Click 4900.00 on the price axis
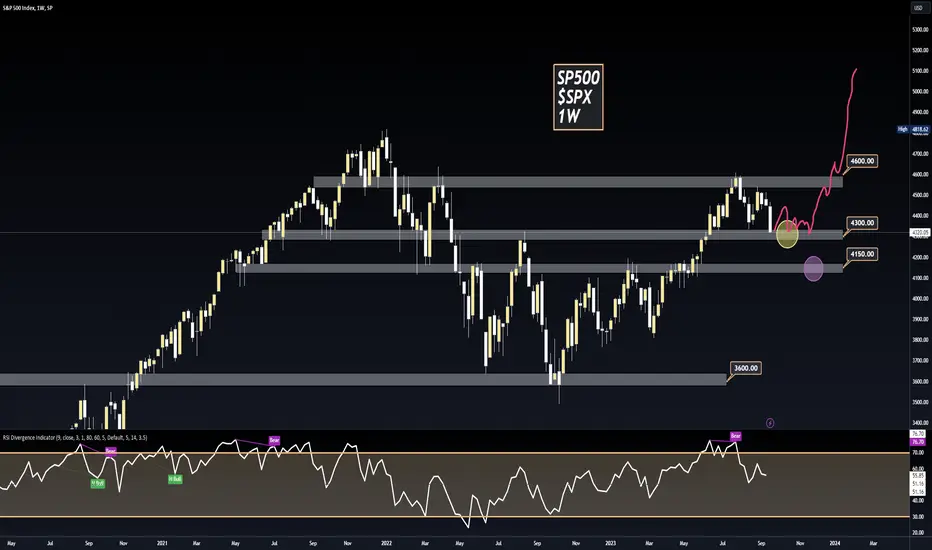The image size is (932, 550). (x=920, y=112)
